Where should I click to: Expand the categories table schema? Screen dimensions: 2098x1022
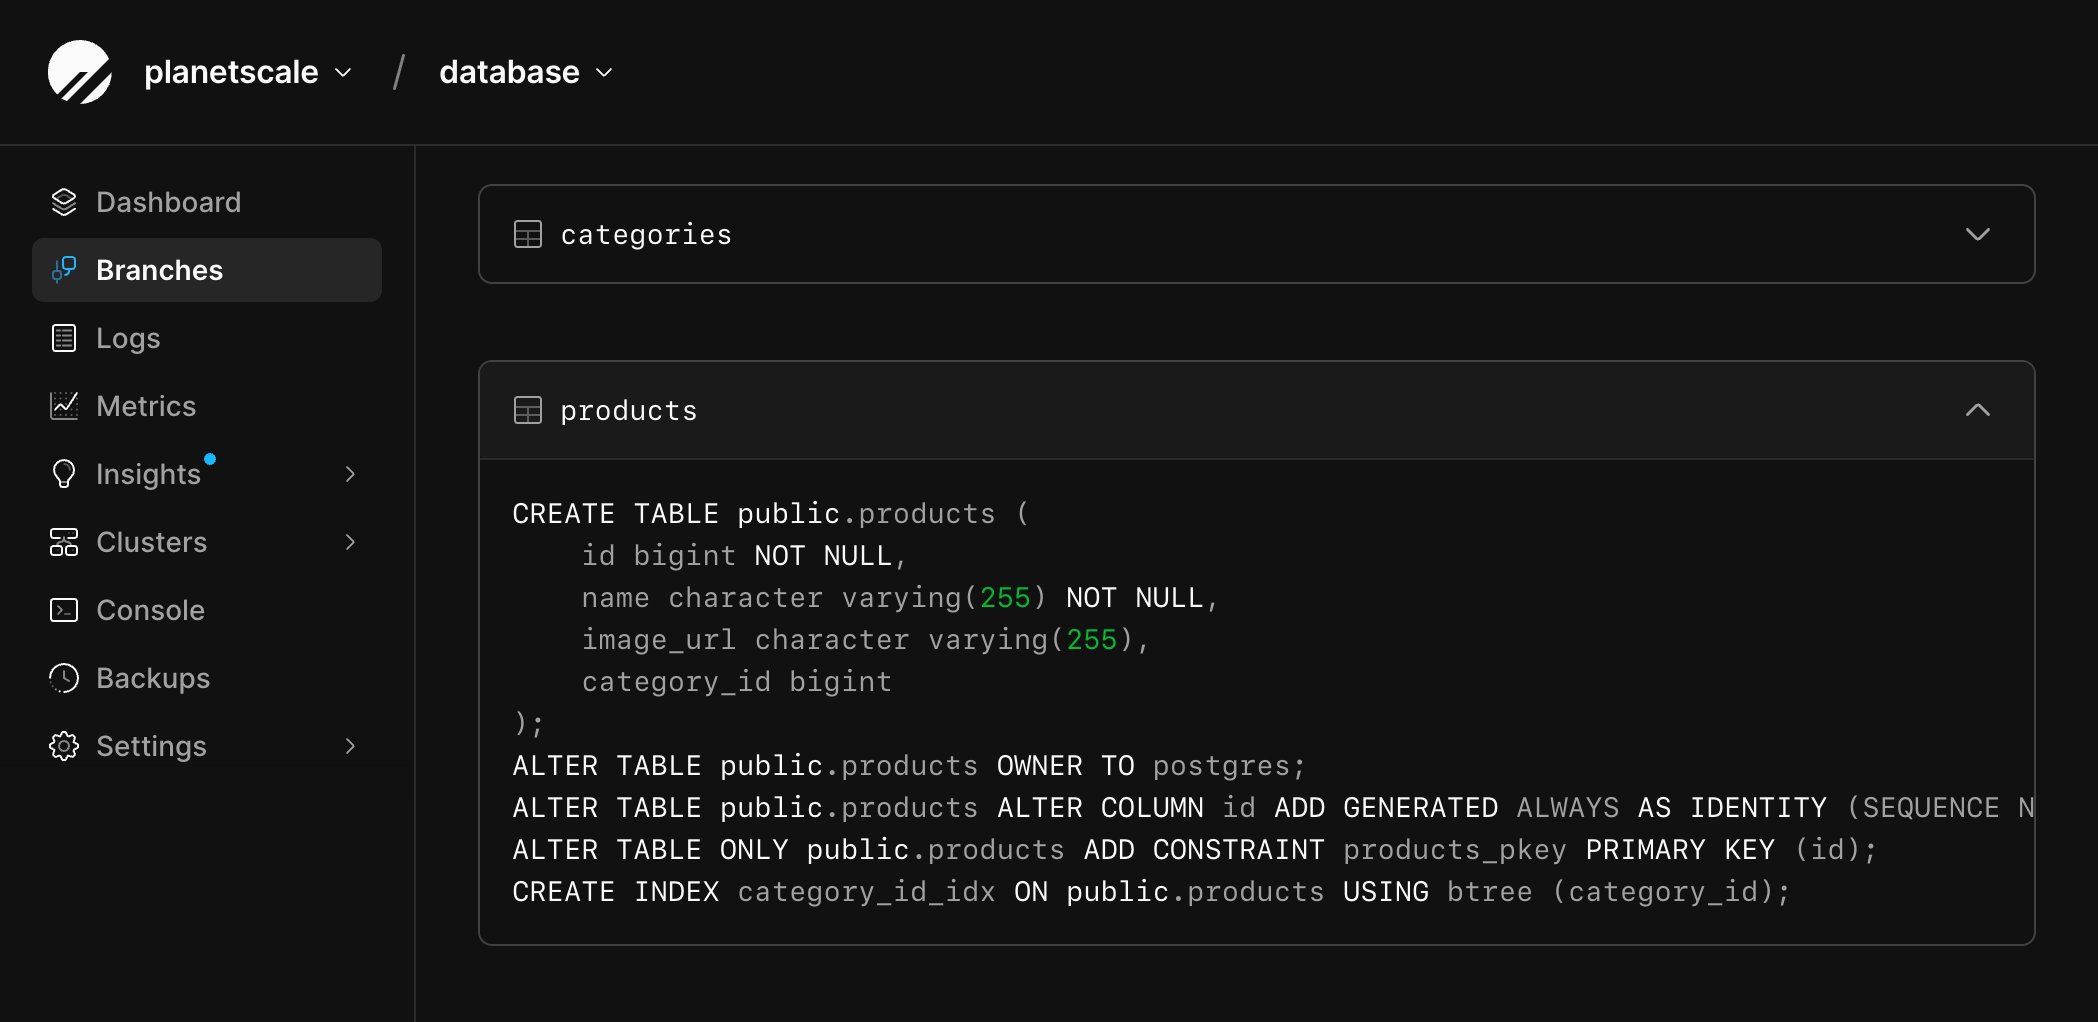pyautogui.click(x=1977, y=234)
